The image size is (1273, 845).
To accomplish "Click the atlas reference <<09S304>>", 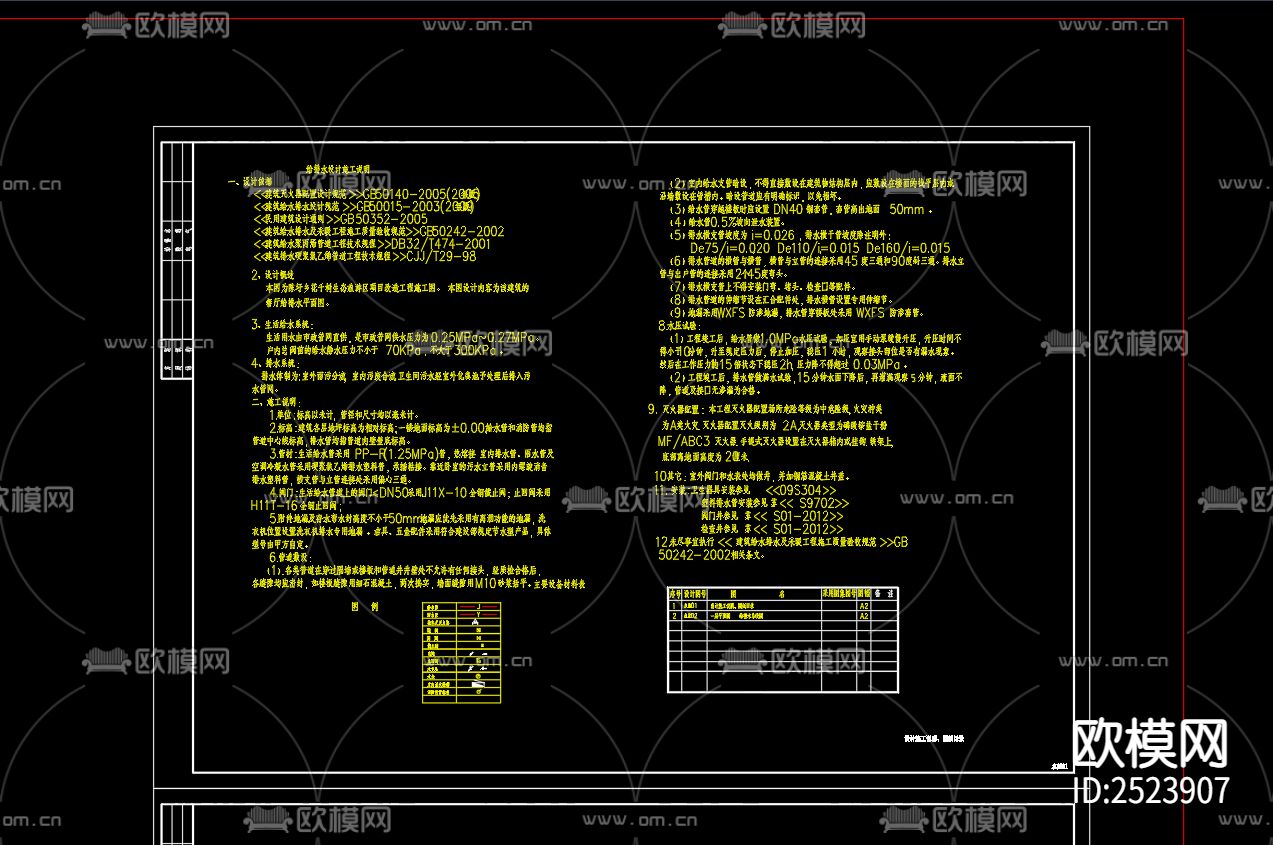I will point(801,491).
